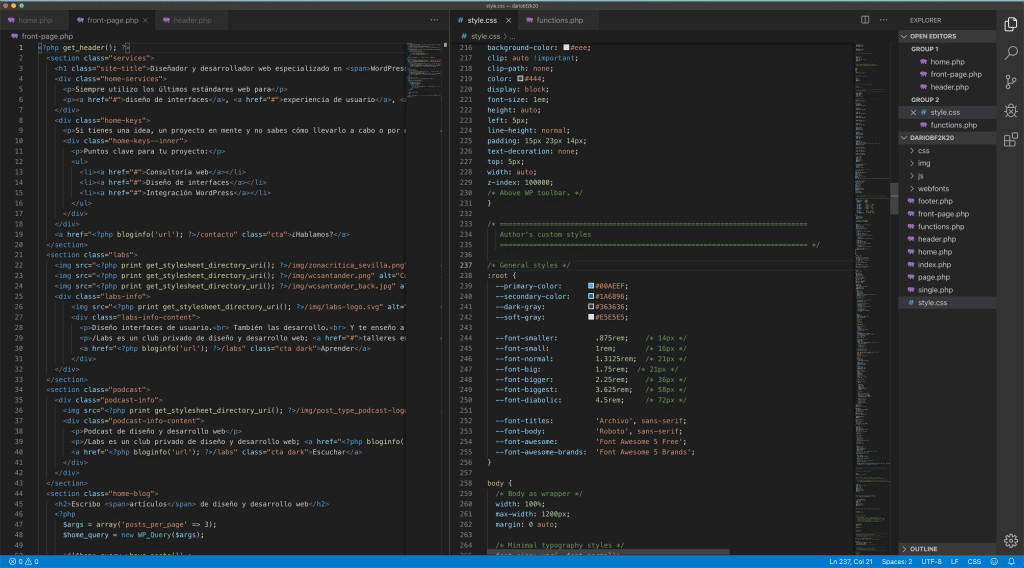Click line number 237 in style.css
Image resolution: width=1024 pixels, height=568 pixels.
(466, 266)
